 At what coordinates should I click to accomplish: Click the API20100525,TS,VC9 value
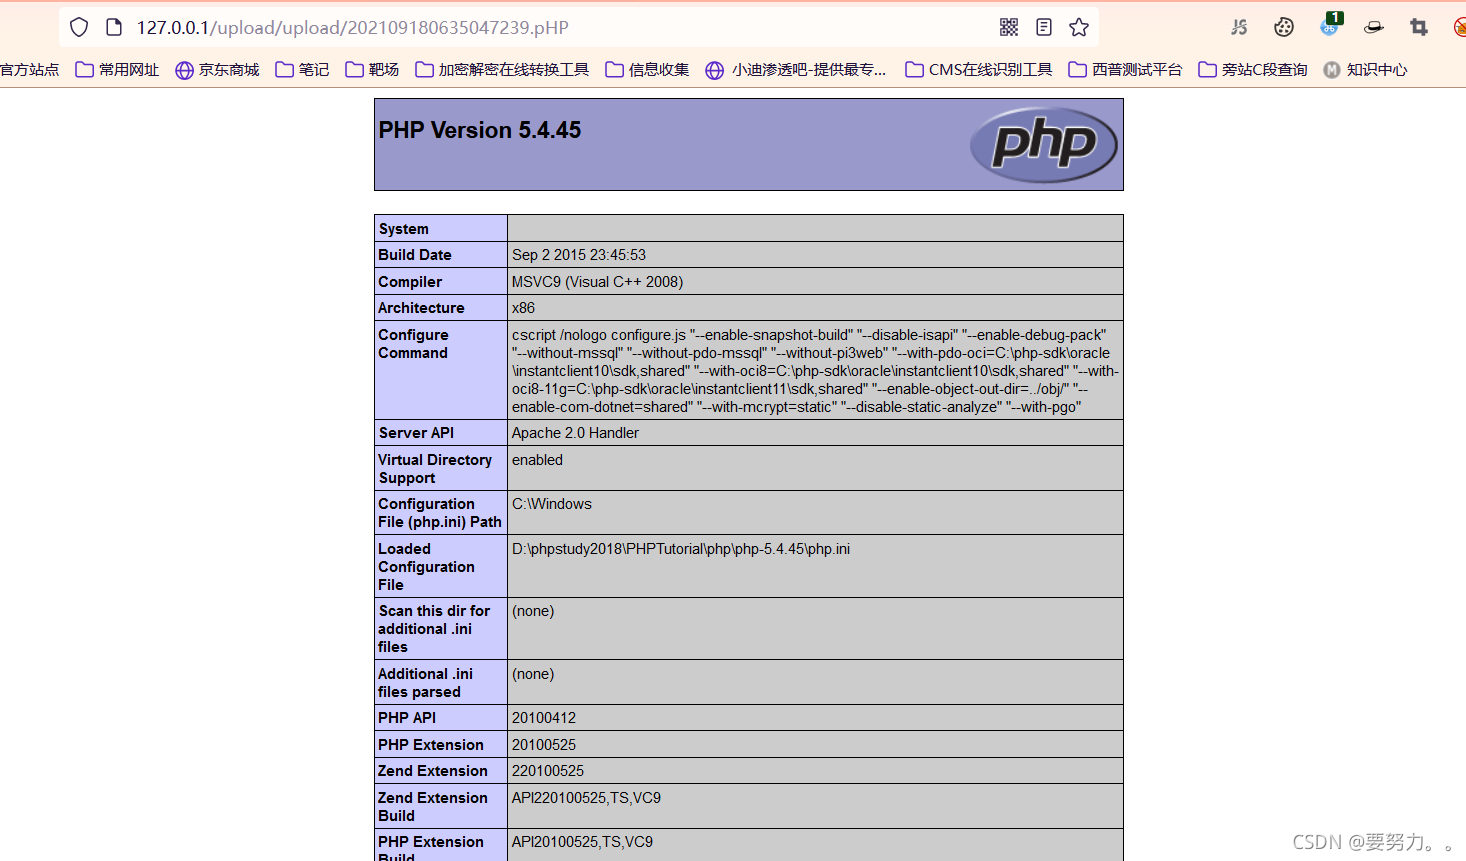tap(582, 842)
